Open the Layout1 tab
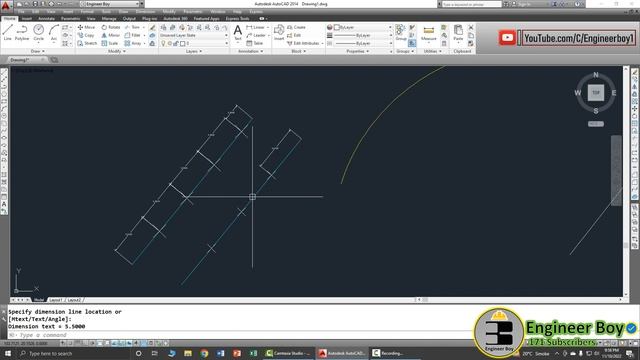Image resolution: width=640 pixels, height=360 pixels. (56, 300)
